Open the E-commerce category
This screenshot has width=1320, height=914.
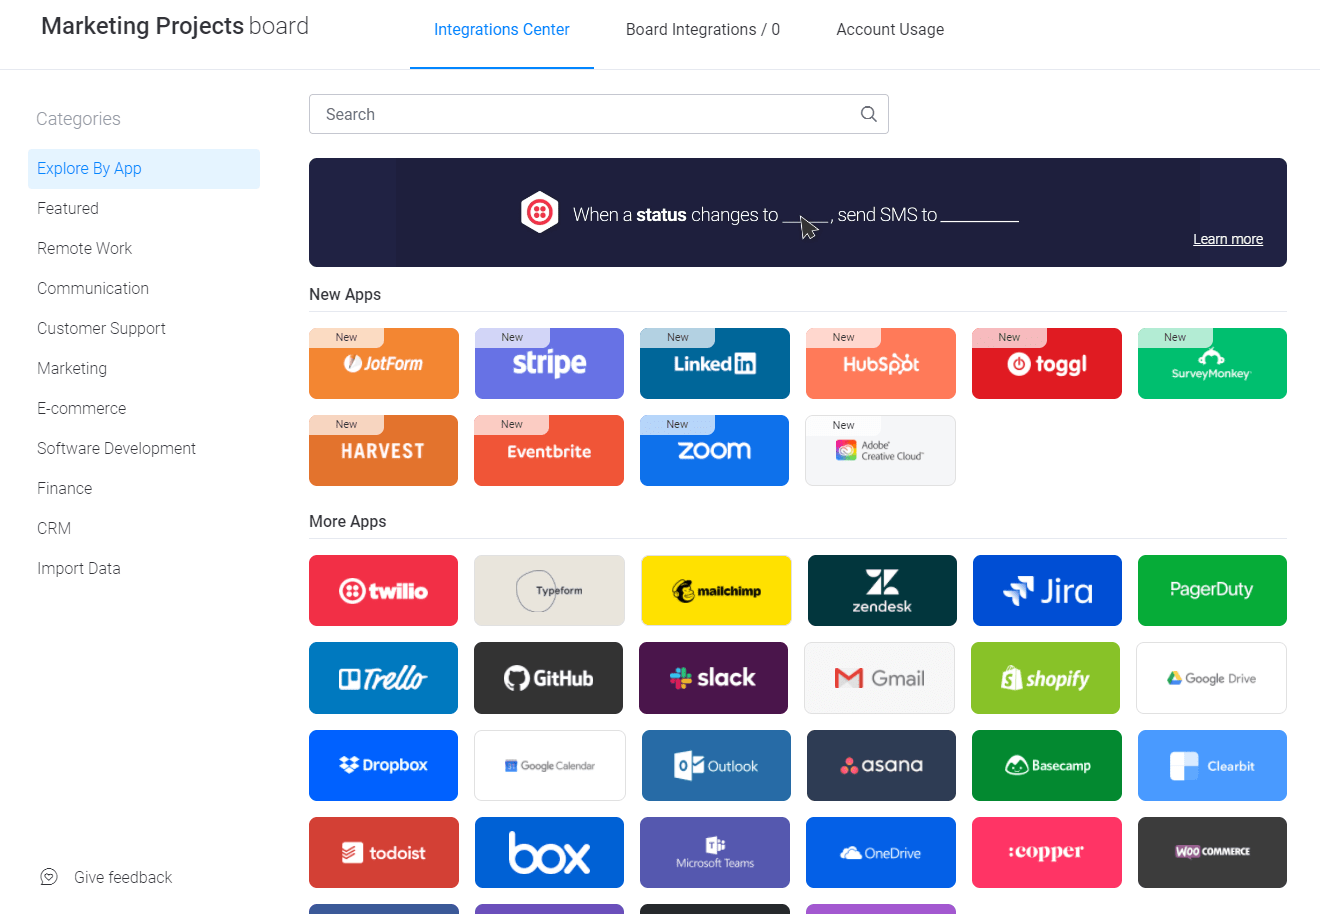coord(144,408)
